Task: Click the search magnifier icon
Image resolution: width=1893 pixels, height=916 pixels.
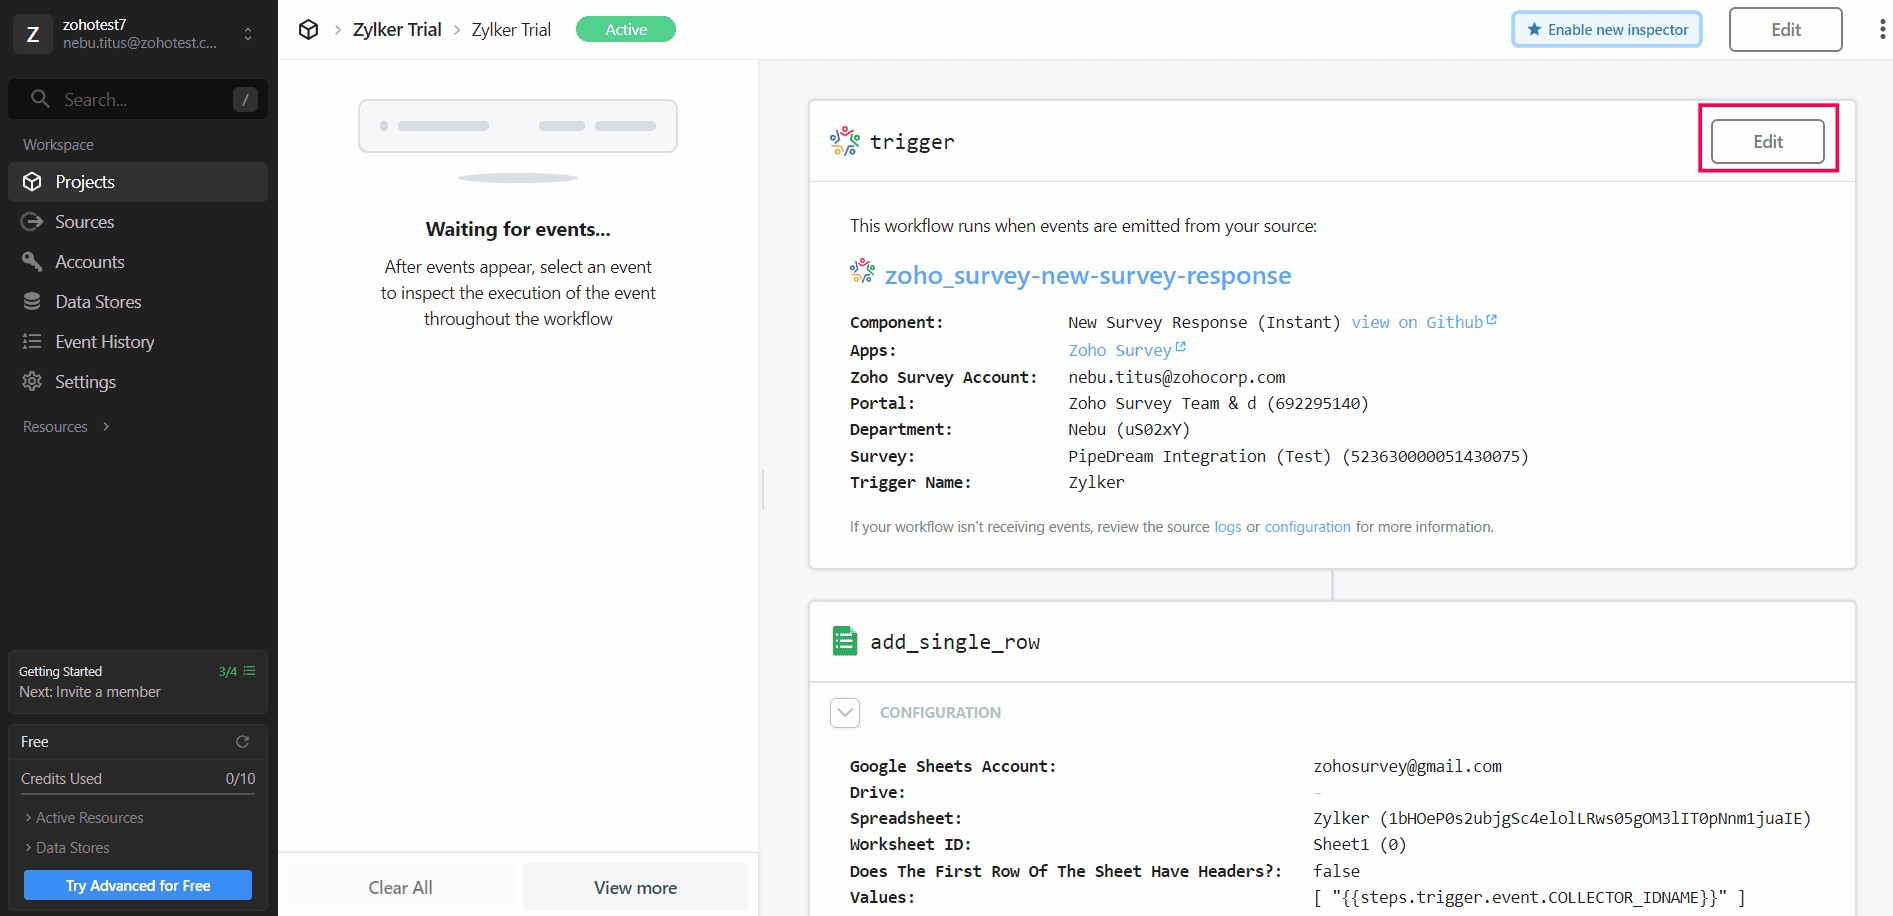Action: tap(40, 99)
